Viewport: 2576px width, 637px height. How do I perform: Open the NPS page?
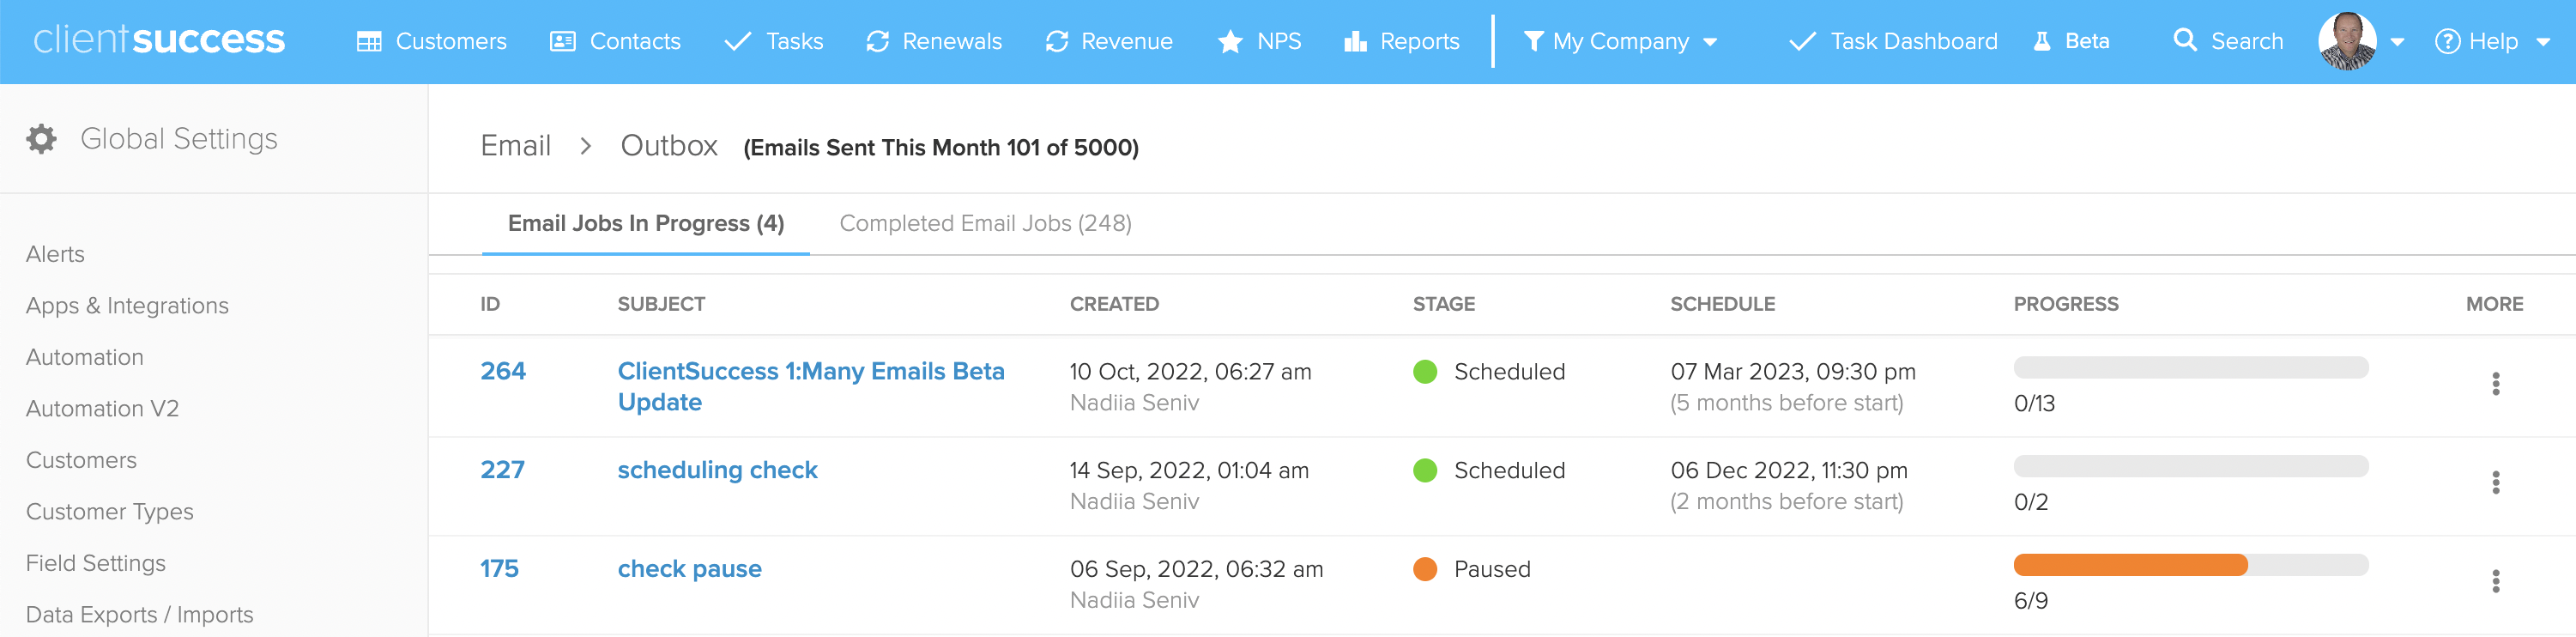(1279, 41)
